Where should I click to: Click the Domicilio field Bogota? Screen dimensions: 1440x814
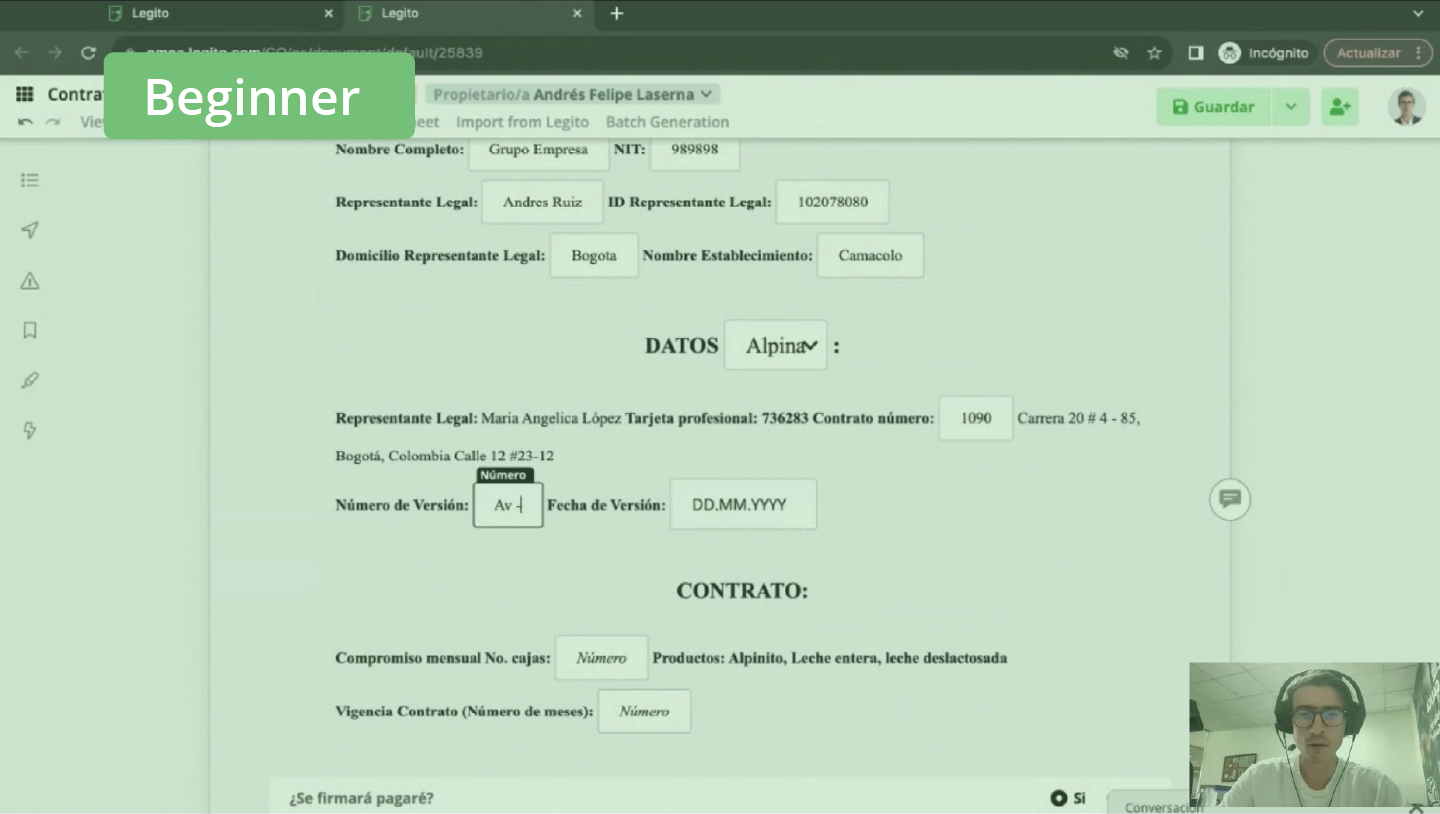pyautogui.click(x=594, y=255)
